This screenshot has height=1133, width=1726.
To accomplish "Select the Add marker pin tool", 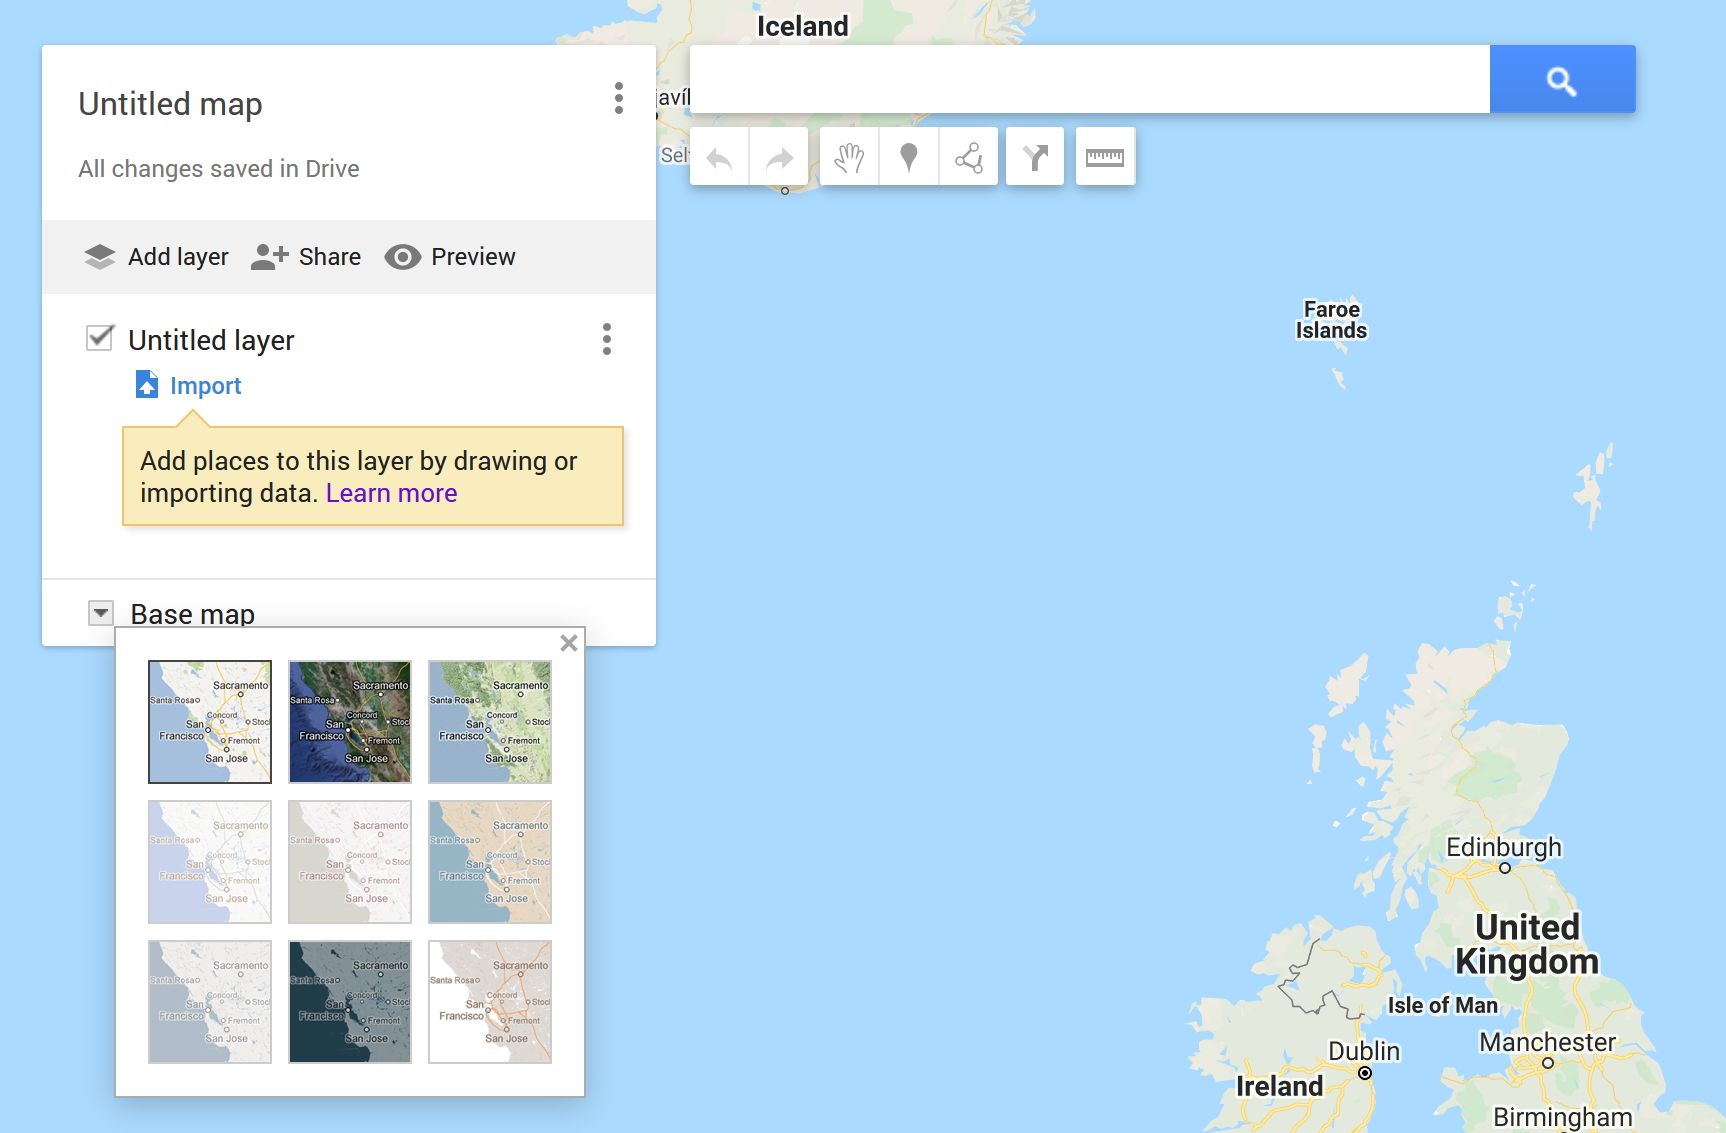I will [909, 157].
